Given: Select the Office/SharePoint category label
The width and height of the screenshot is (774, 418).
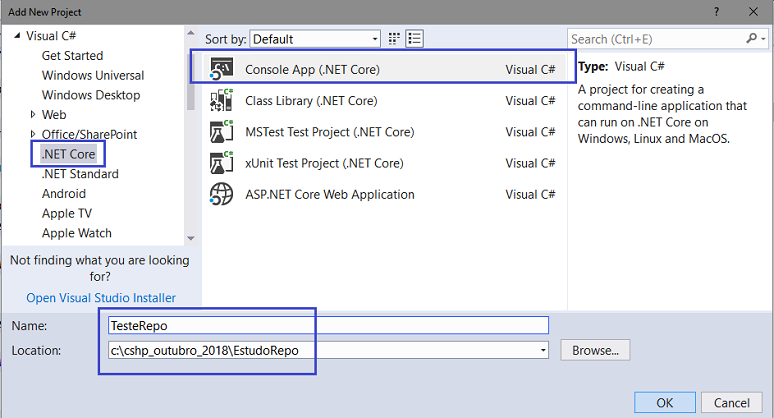Looking at the screenshot, I should pyautogui.click(x=89, y=134).
